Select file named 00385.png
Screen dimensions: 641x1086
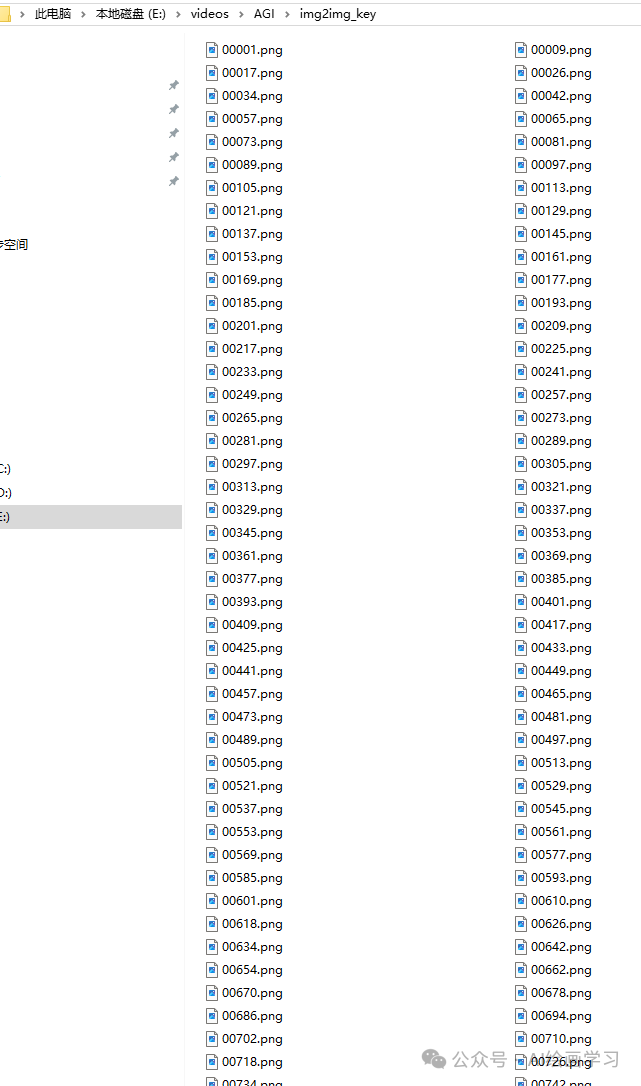point(554,579)
